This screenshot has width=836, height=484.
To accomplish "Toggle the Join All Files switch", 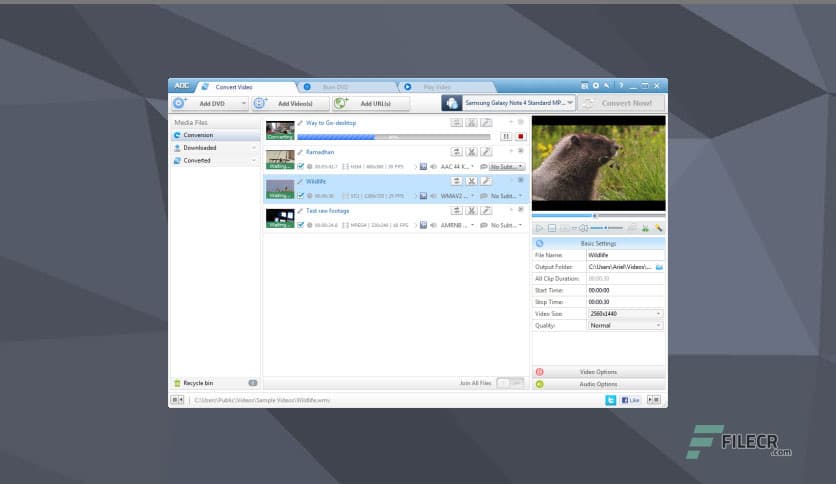I will [x=510, y=383].
